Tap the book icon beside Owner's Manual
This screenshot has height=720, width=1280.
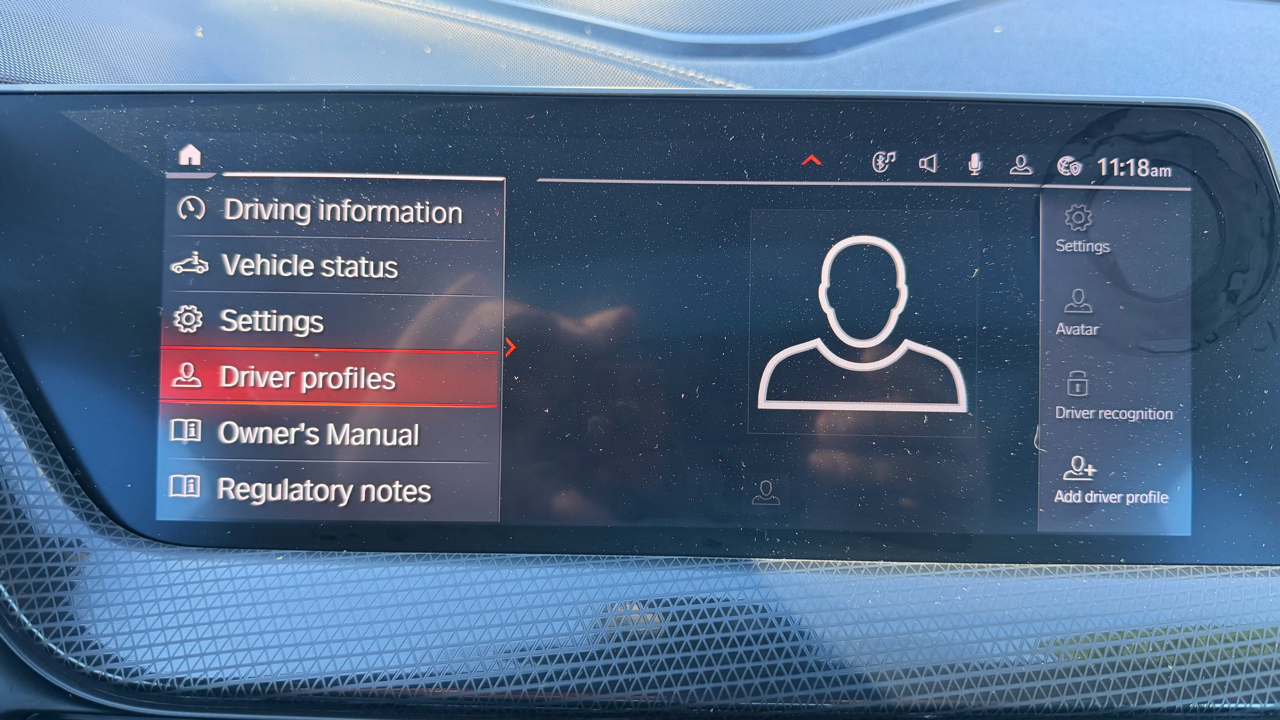pyautogui.click(x=185, y=431)
